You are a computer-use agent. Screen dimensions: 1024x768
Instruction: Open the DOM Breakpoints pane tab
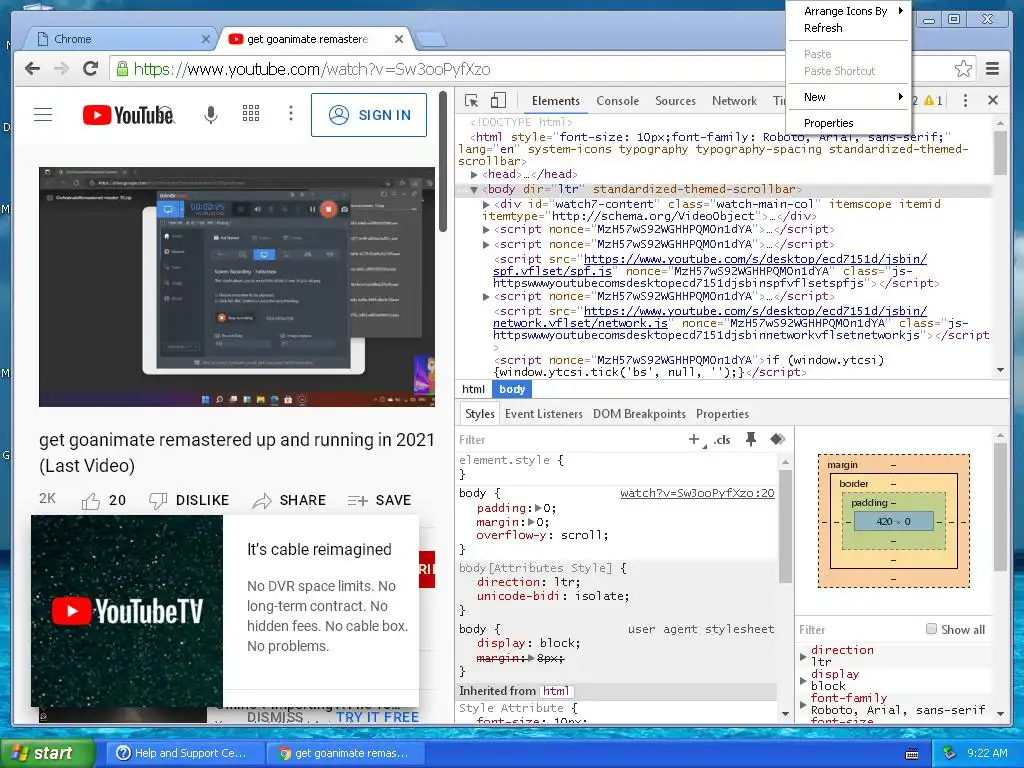[x=639, y=414]
